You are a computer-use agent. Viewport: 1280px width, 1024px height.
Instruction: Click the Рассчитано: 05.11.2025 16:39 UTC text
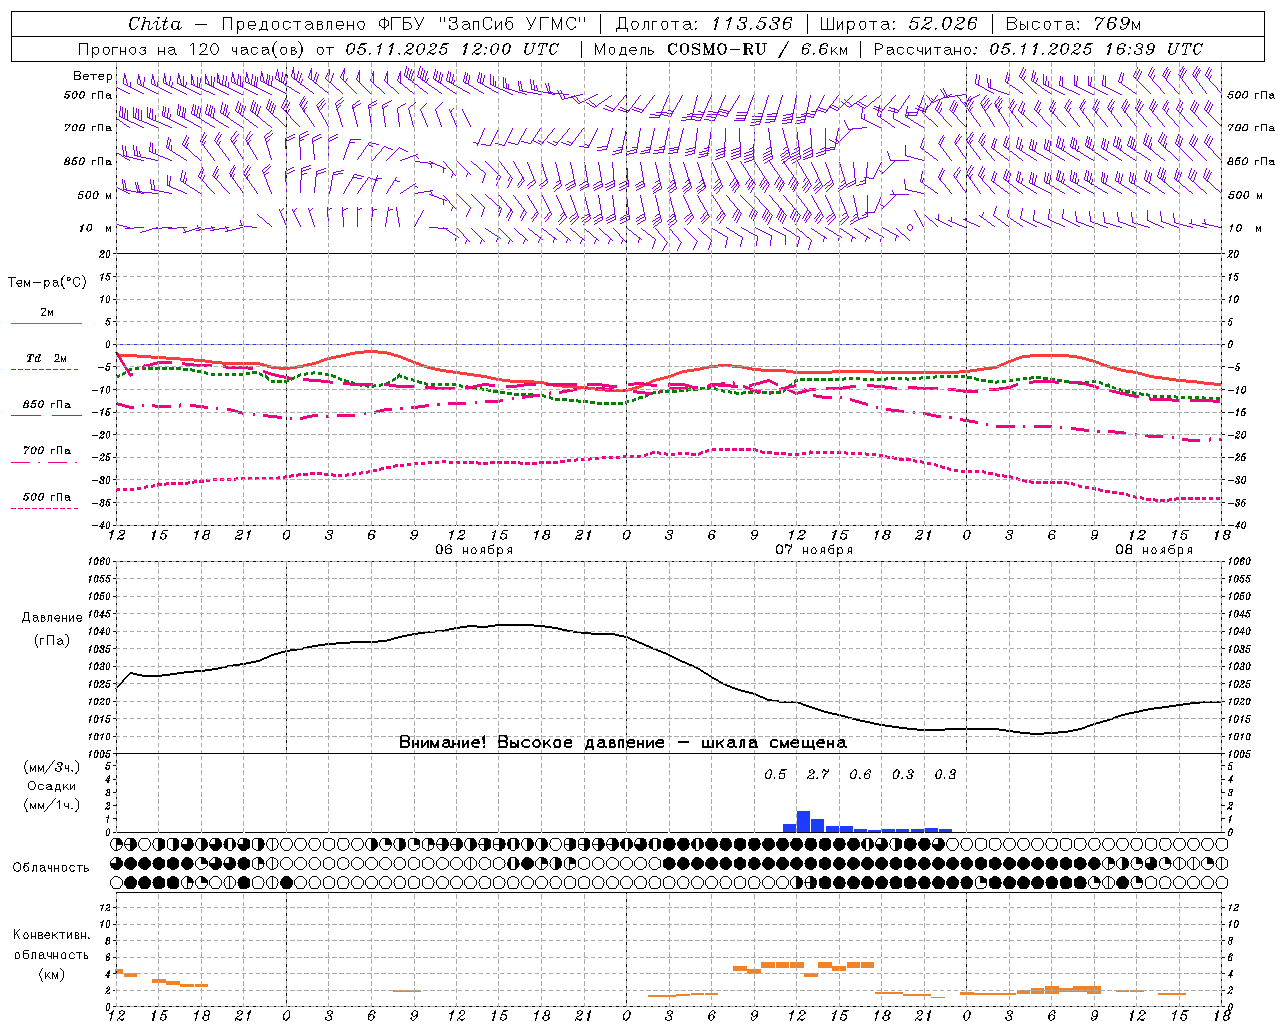[x=1038, y=49]
